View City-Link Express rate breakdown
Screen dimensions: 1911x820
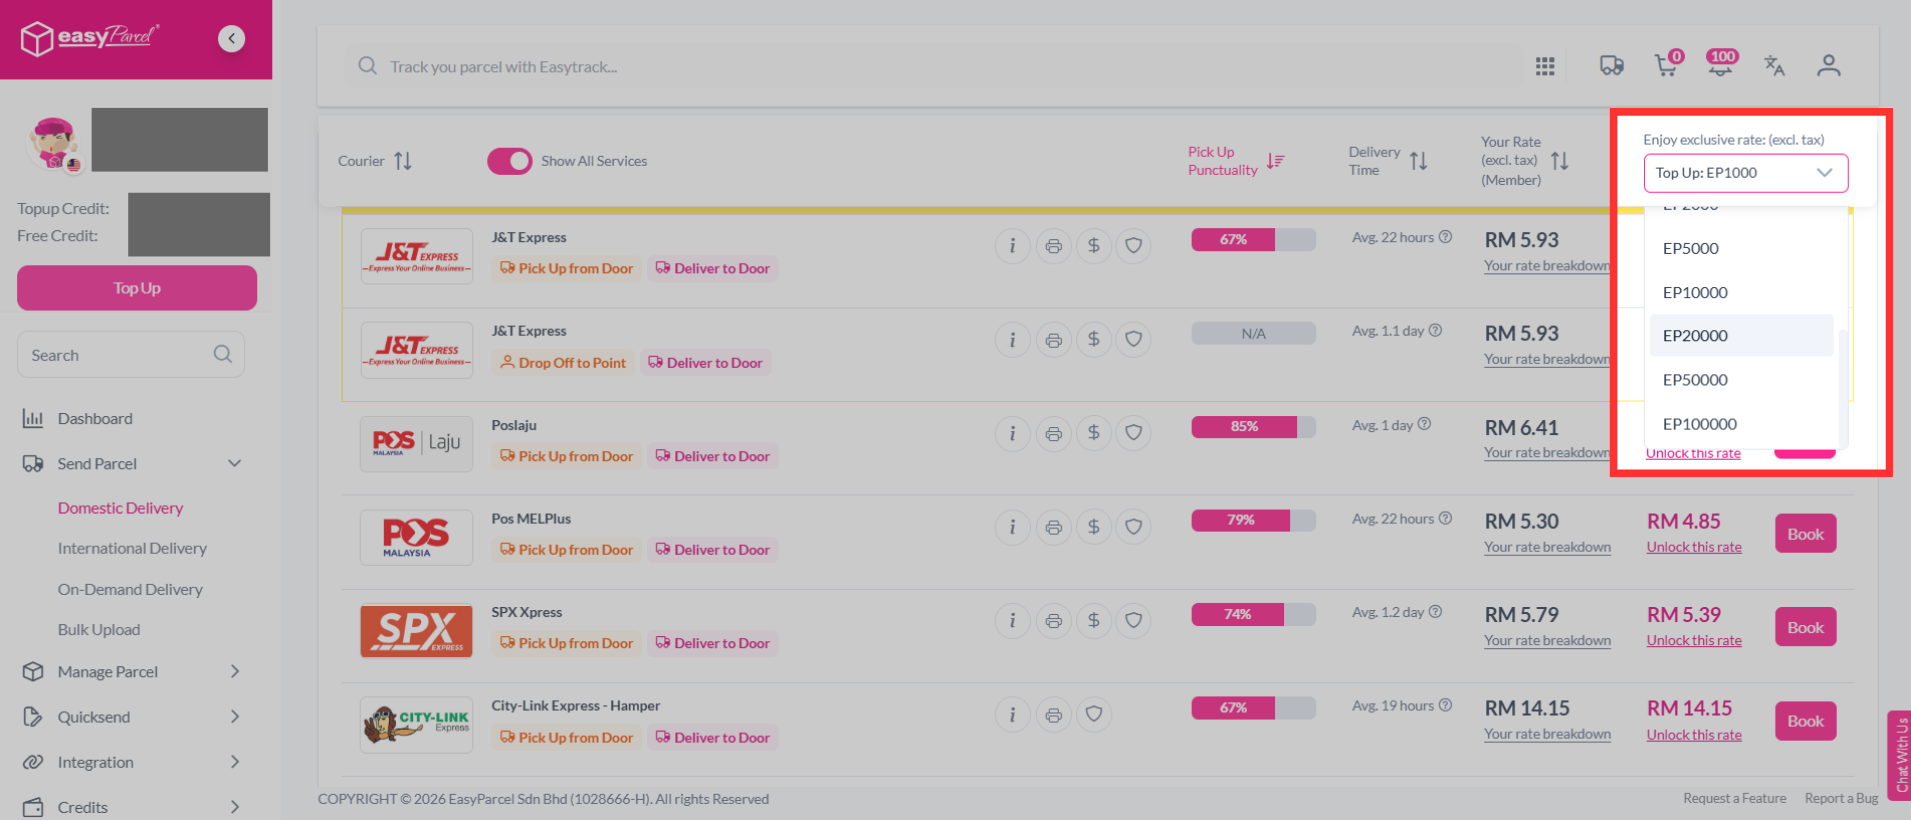pos(1547,734)
